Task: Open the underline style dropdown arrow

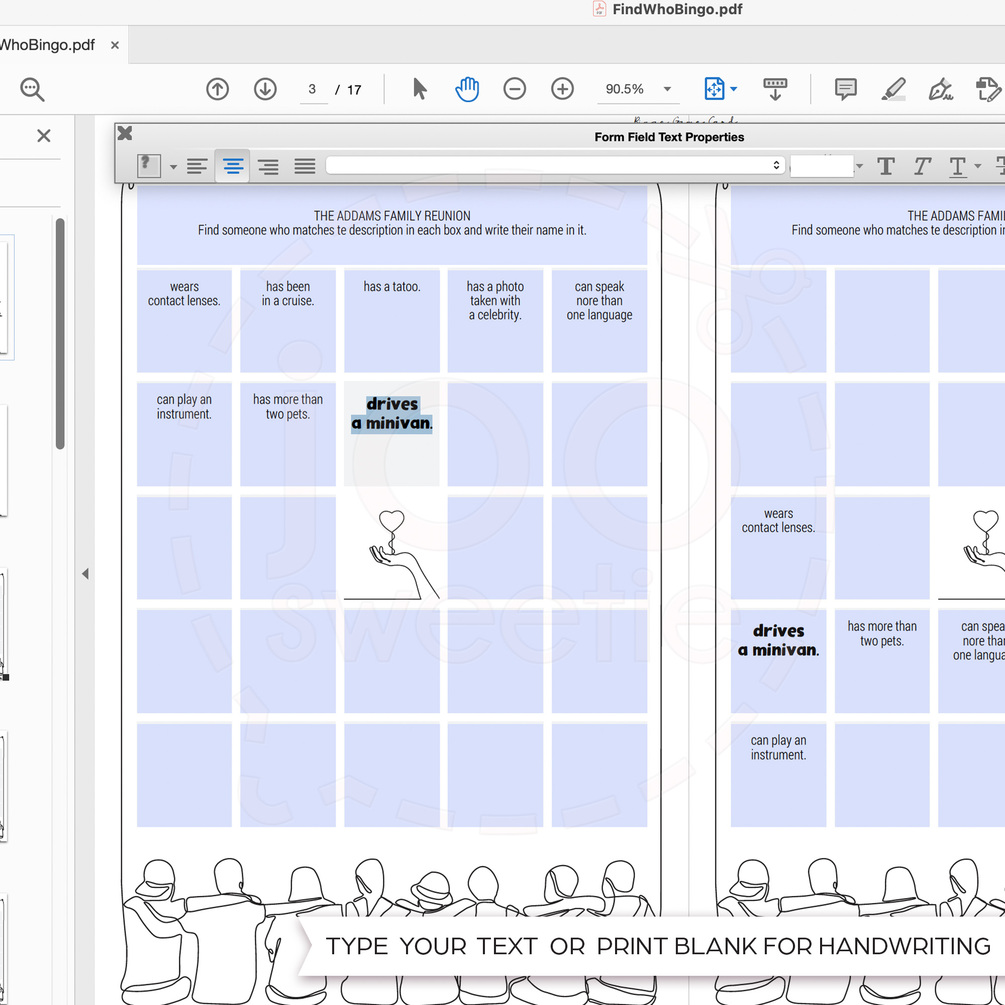Action: point(978,166)
